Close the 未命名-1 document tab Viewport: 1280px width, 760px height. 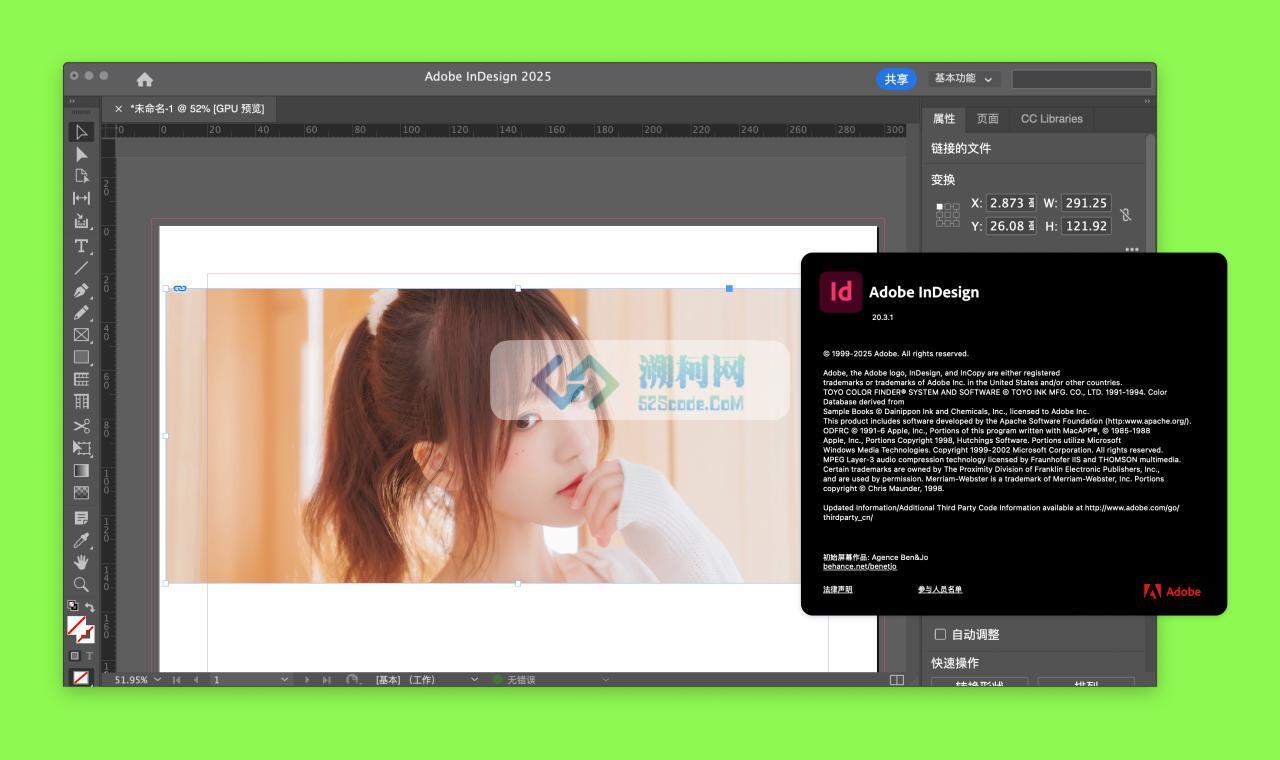pos(118,109)
